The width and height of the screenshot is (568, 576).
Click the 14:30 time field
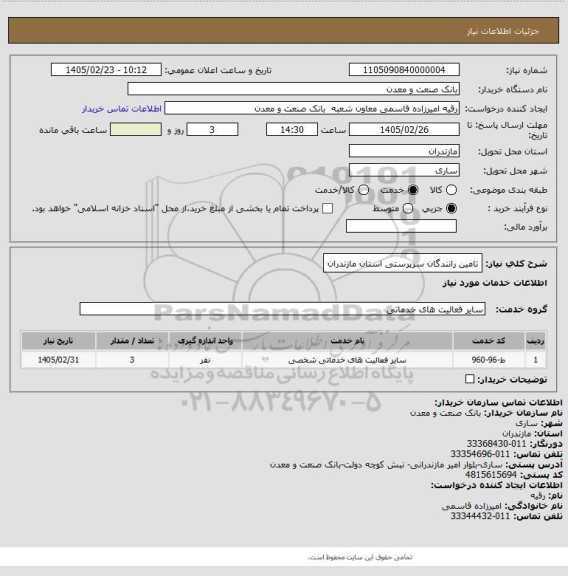click(292, 130)
